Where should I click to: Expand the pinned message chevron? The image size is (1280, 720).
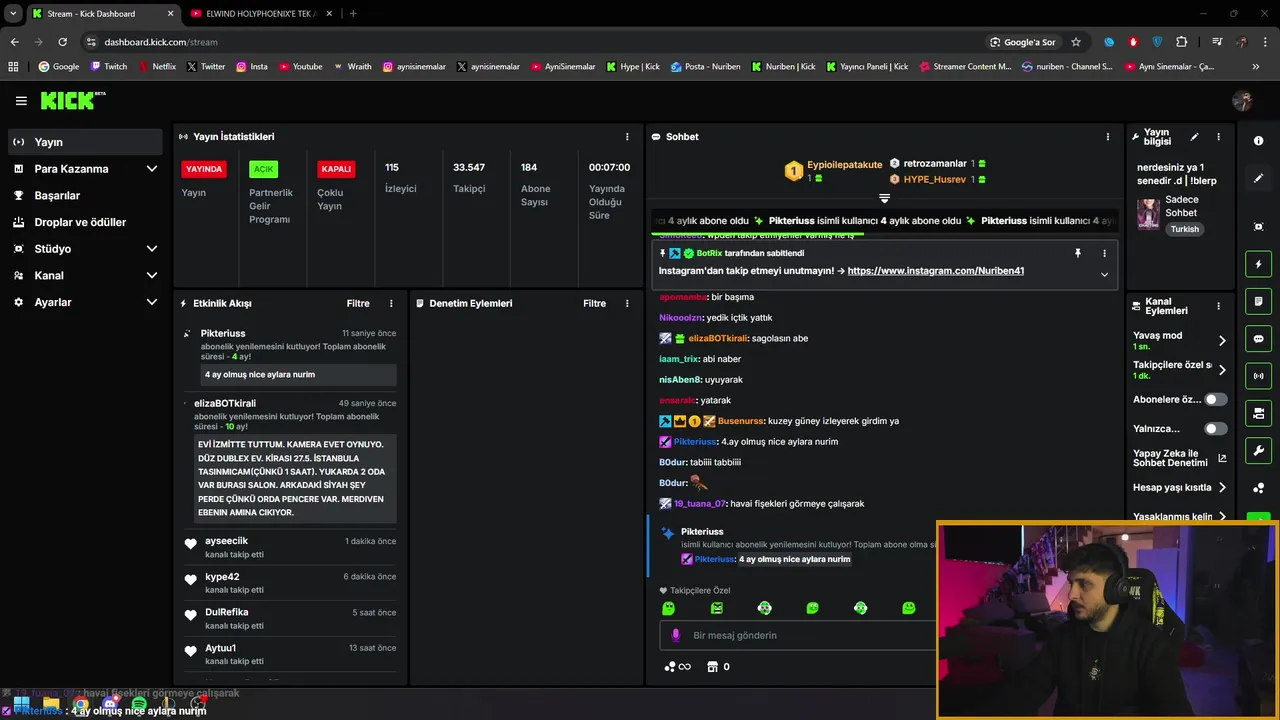click(x=1104, y=274)
